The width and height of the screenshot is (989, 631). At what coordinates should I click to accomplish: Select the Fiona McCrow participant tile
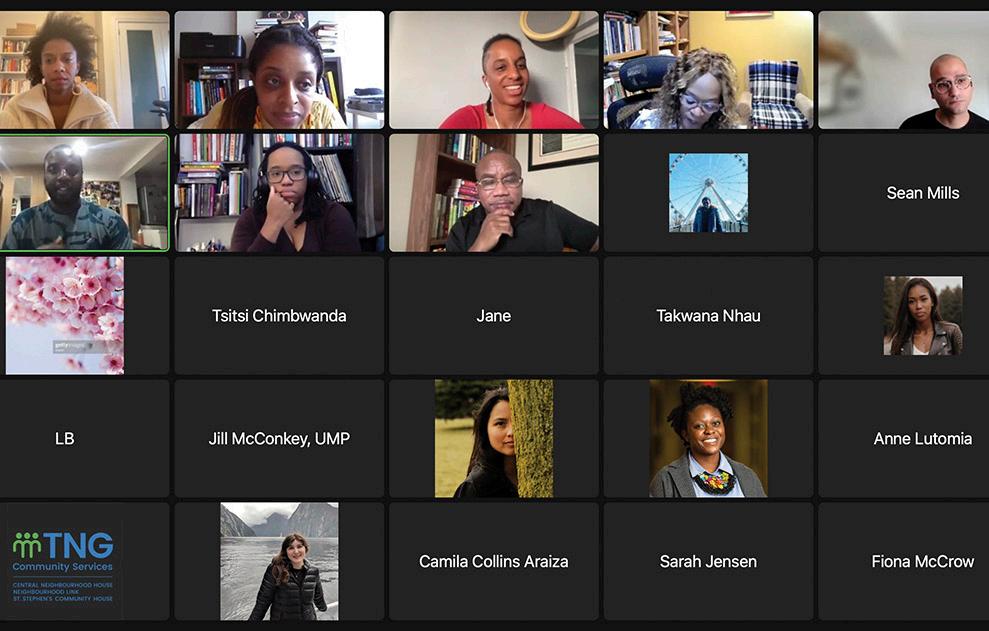903,561
